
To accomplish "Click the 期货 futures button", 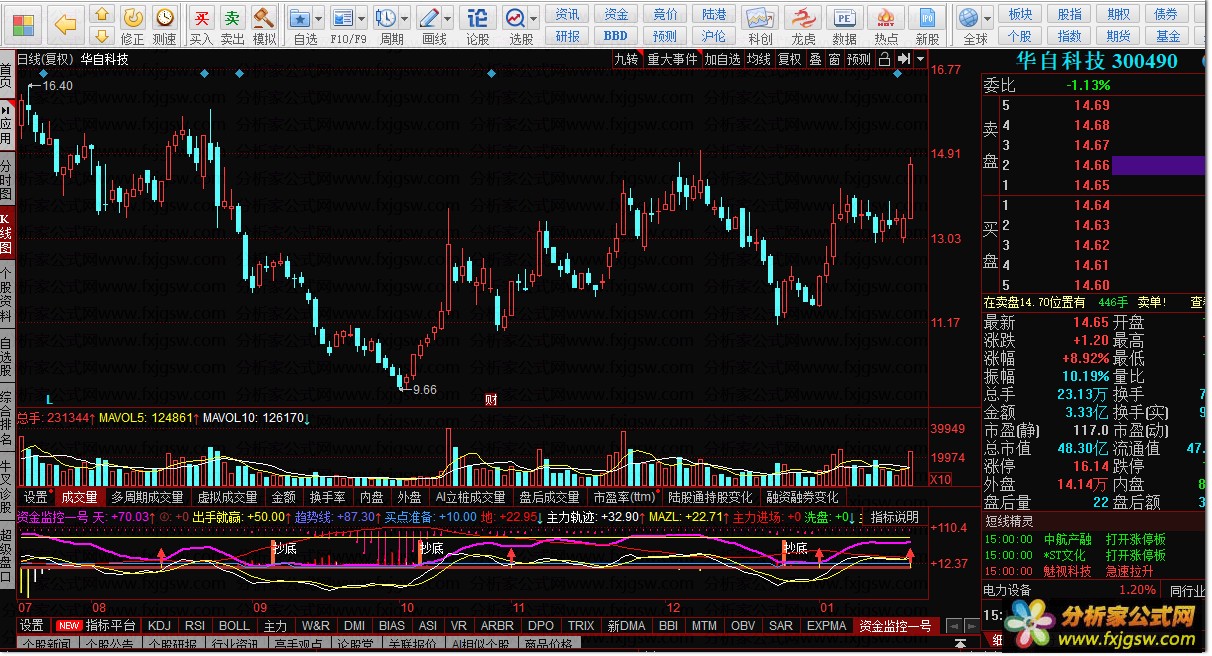I will tap(1118, 36).
